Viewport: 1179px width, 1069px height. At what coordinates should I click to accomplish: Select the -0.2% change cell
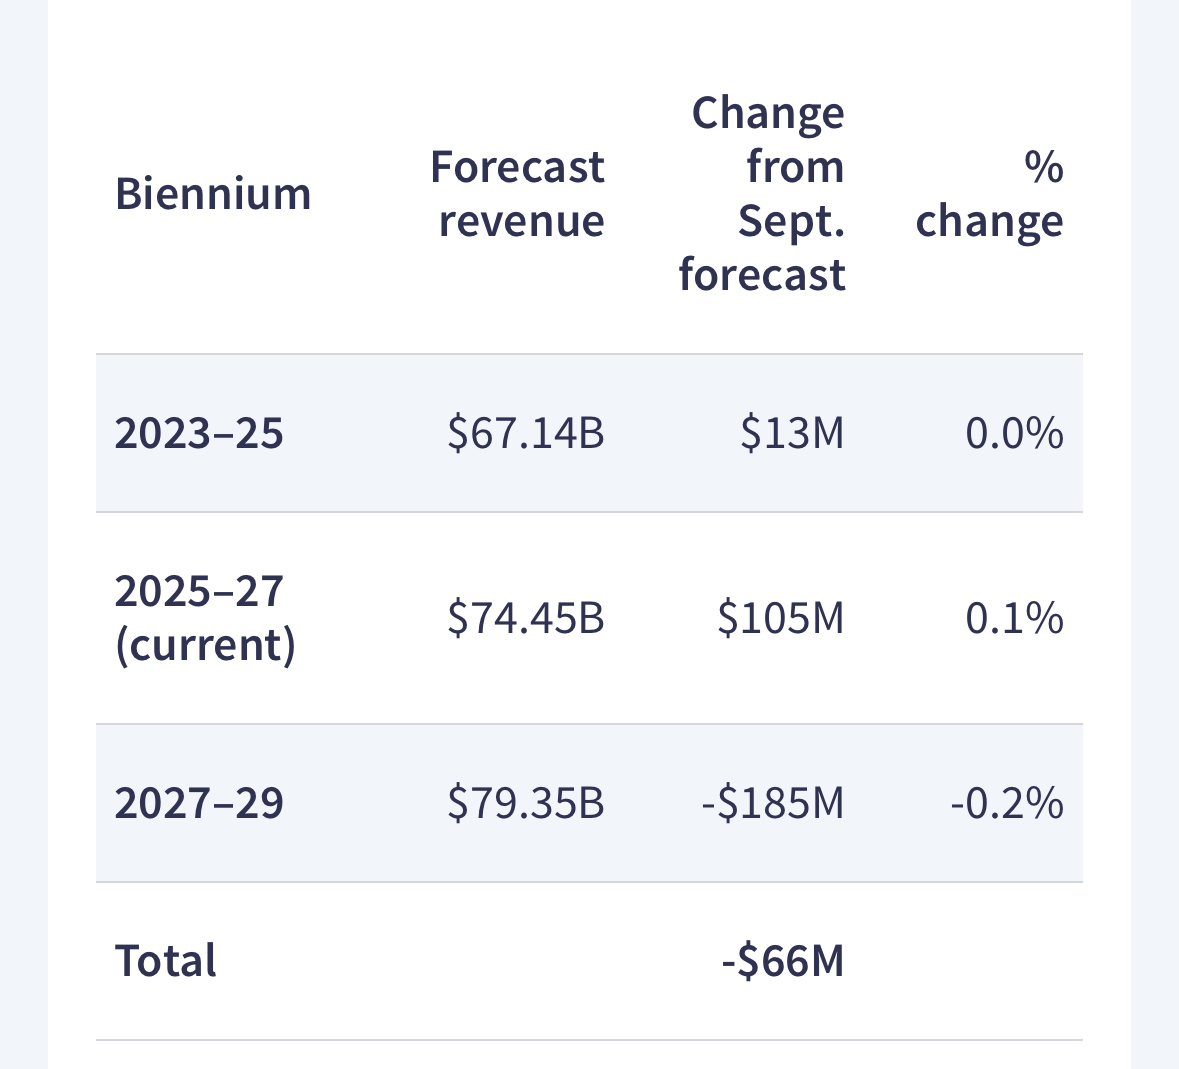(x=1007, y=803)
